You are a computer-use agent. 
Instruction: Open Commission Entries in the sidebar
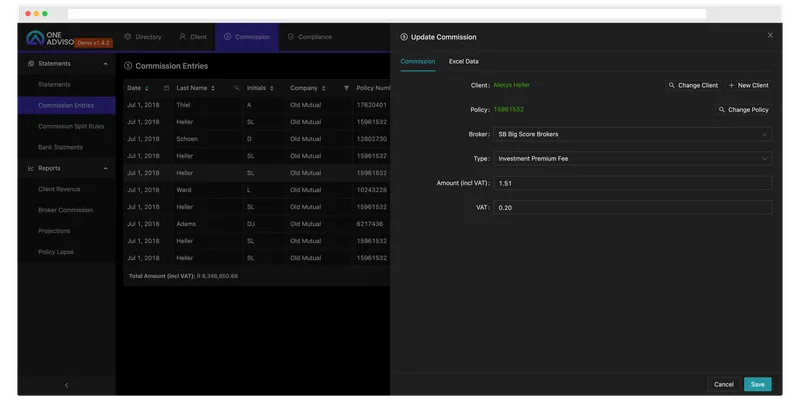click(67, 106)
